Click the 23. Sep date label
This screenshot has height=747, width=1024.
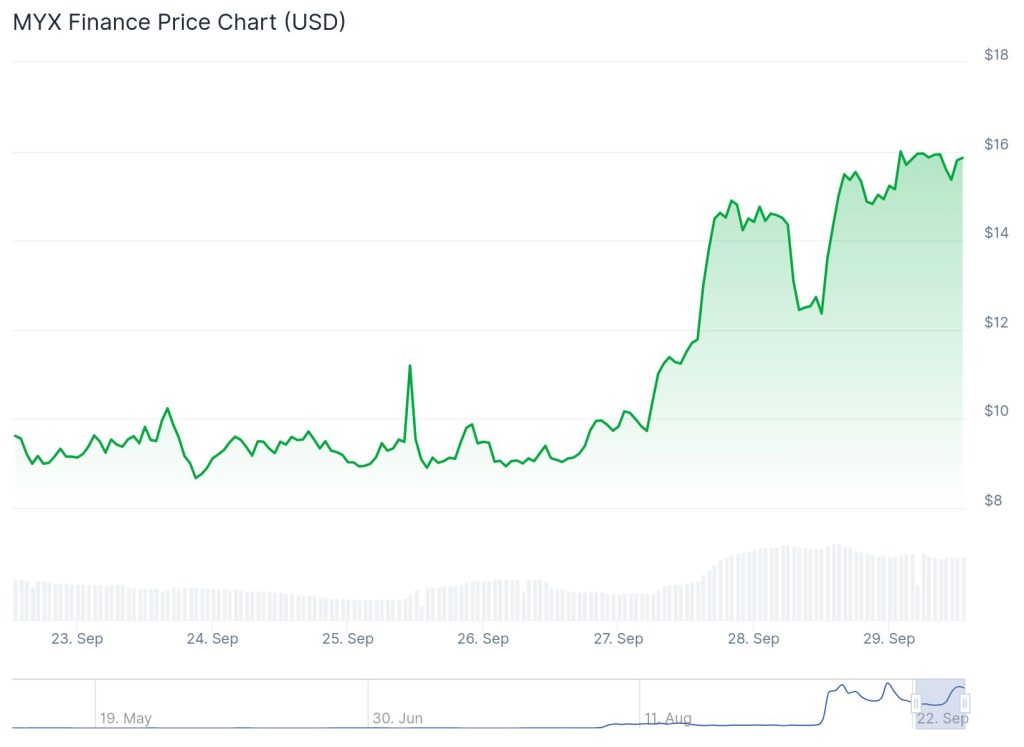[76, 639]
